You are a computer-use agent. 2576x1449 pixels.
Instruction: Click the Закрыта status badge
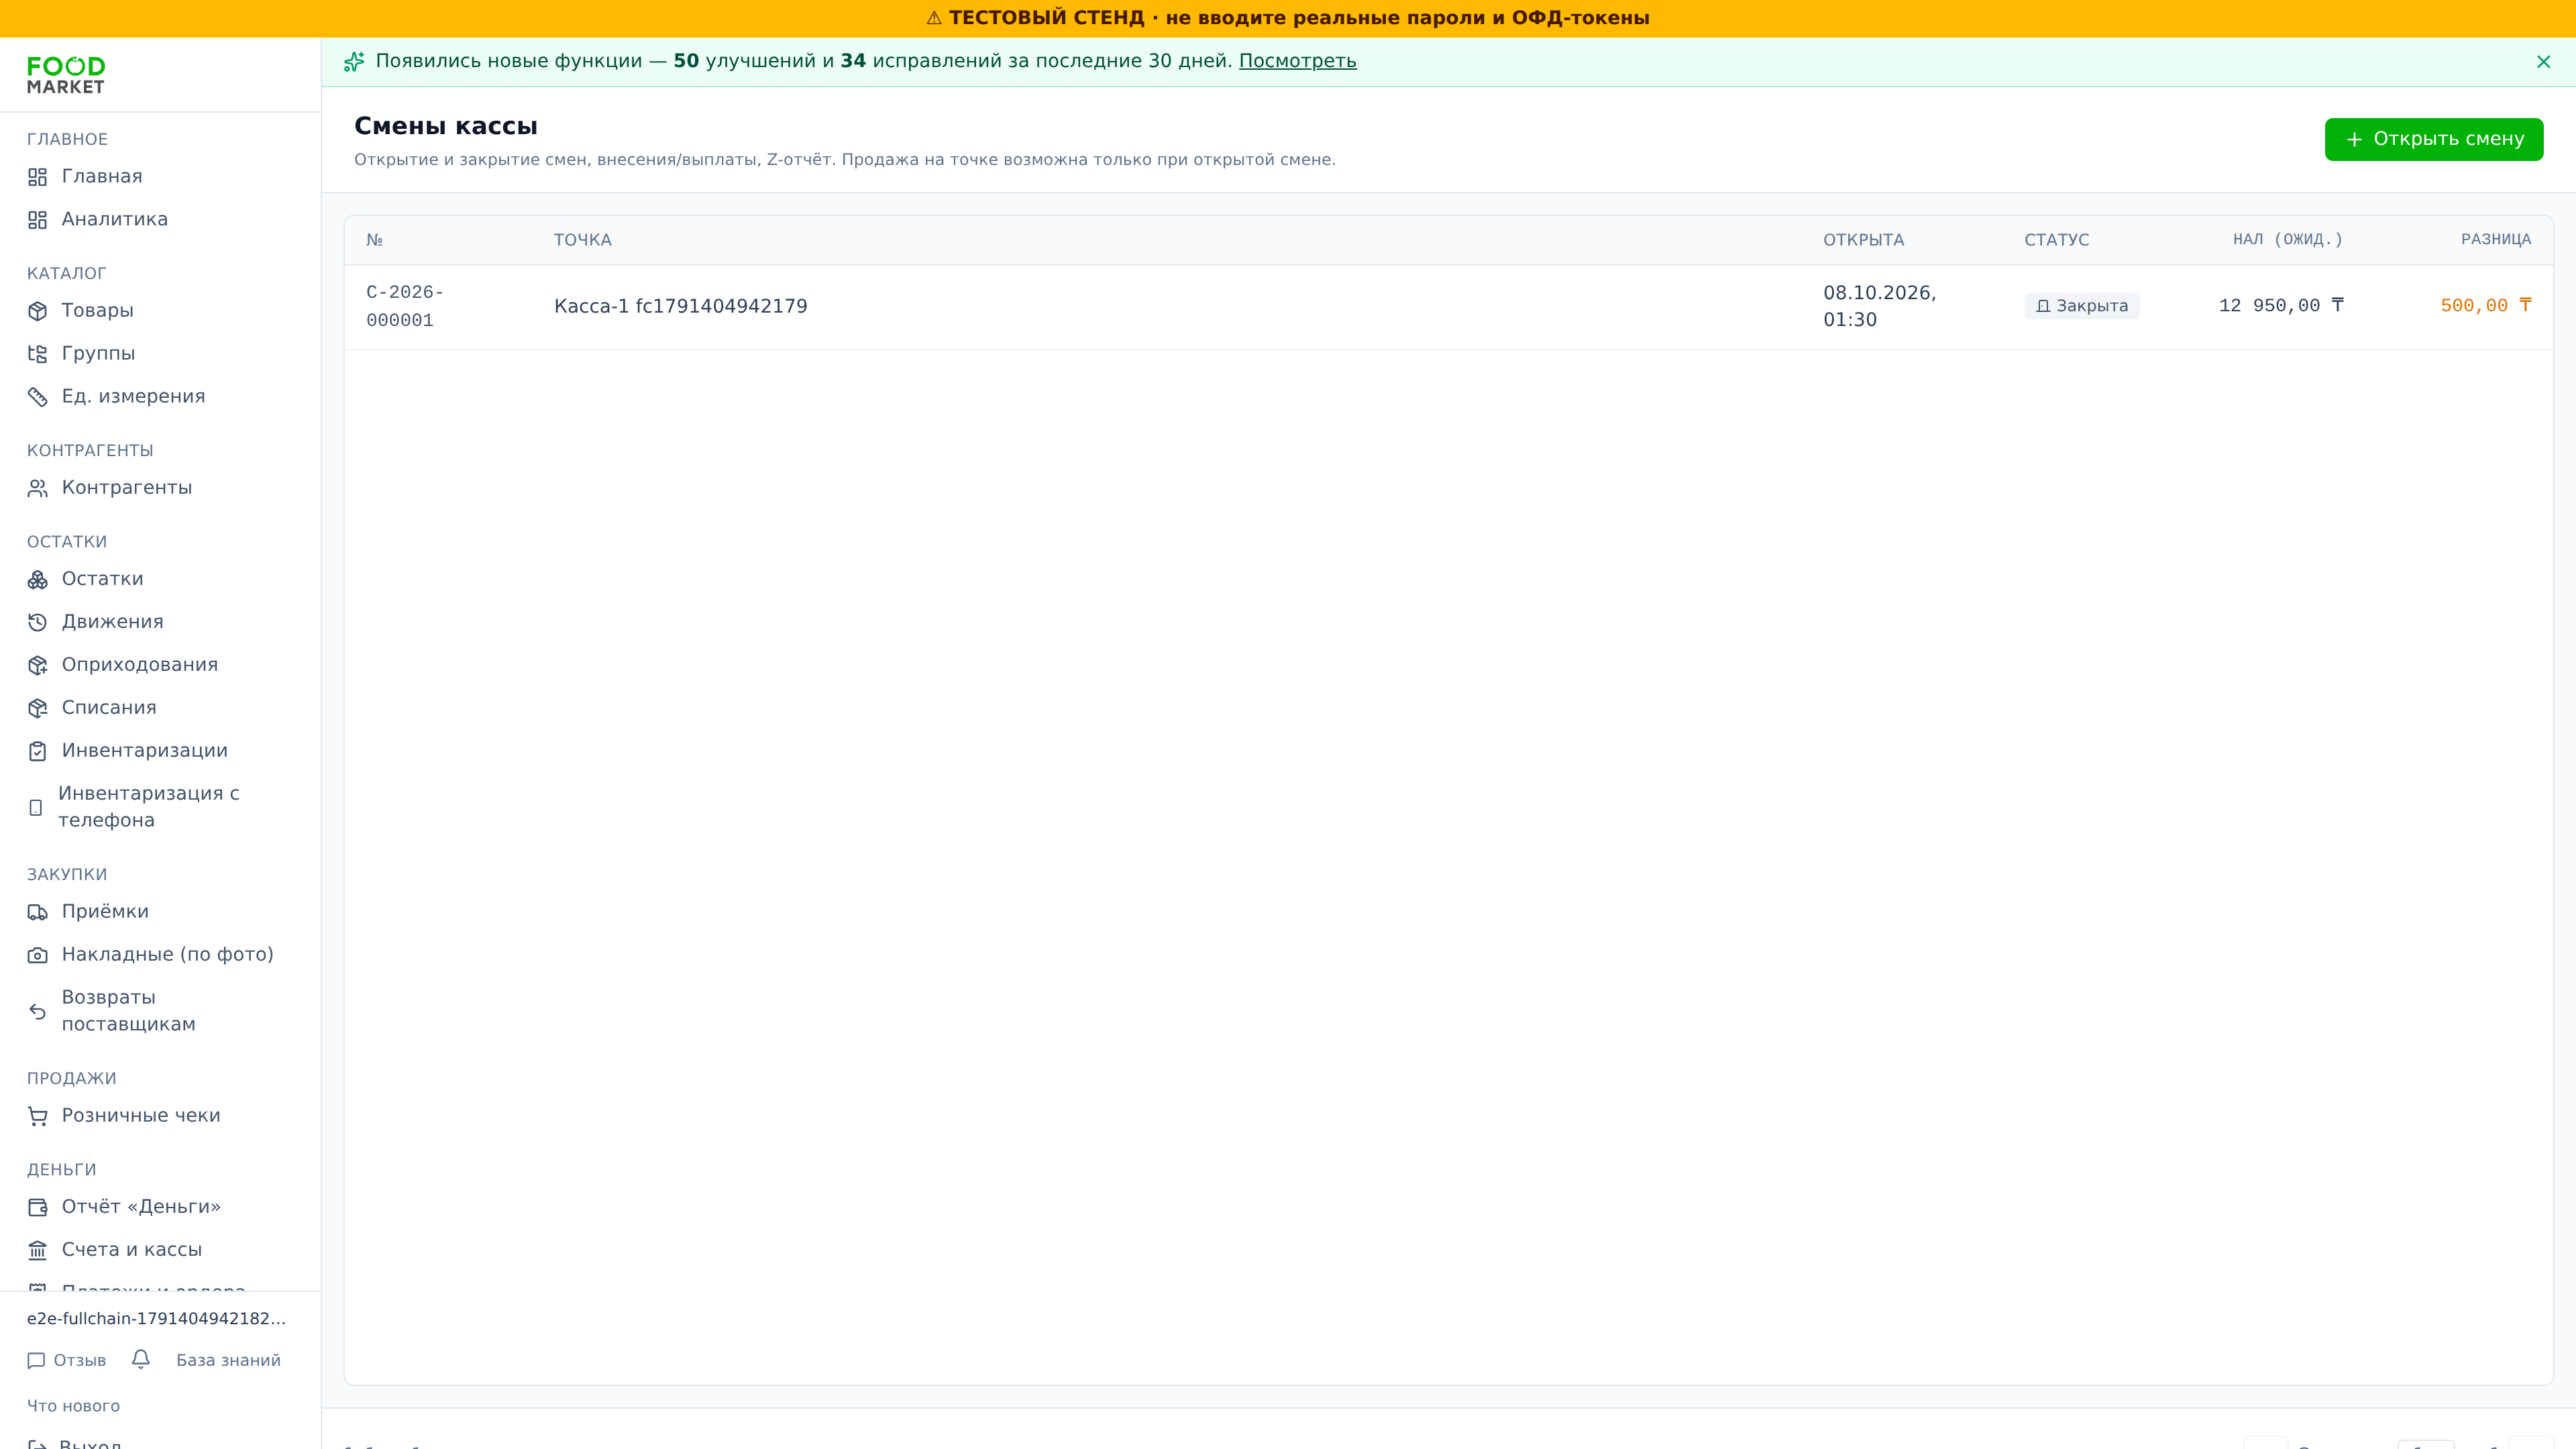(x=2081, y=306)
